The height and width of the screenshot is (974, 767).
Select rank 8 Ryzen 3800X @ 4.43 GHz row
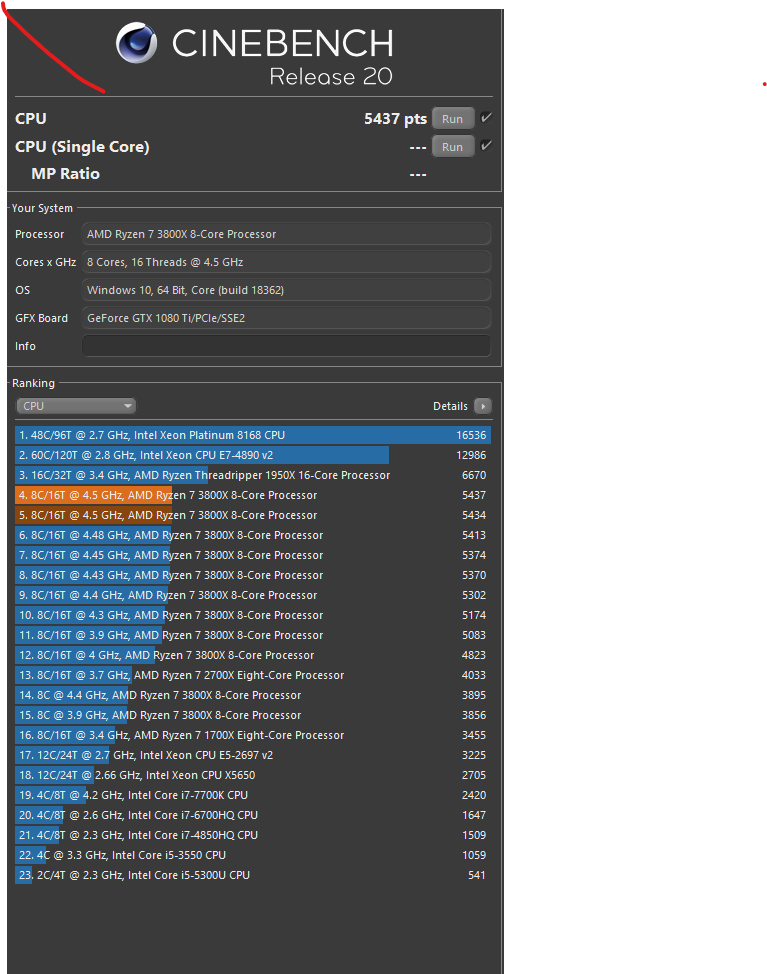(x=253, y=575)
